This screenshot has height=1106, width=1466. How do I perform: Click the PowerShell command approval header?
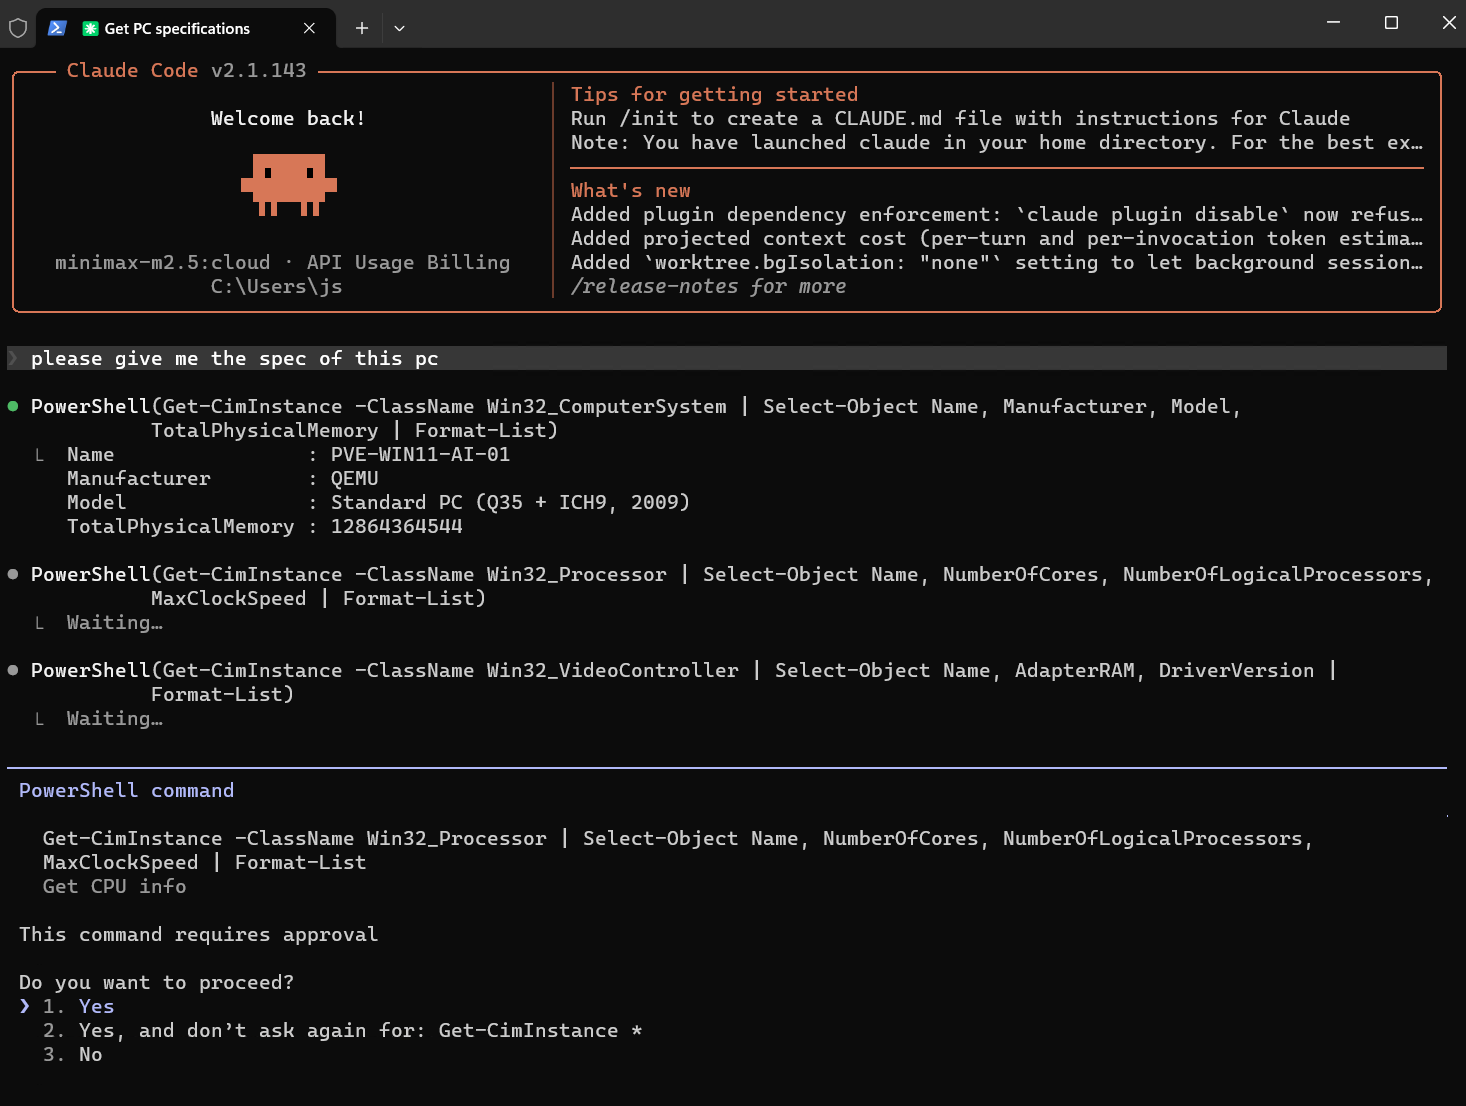[126, 790]
